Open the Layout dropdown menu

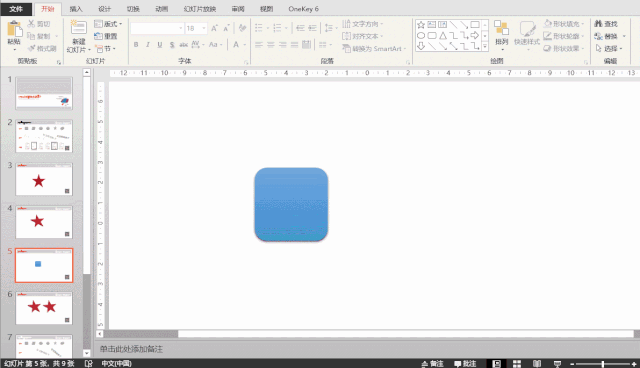[x=108, y=24]
